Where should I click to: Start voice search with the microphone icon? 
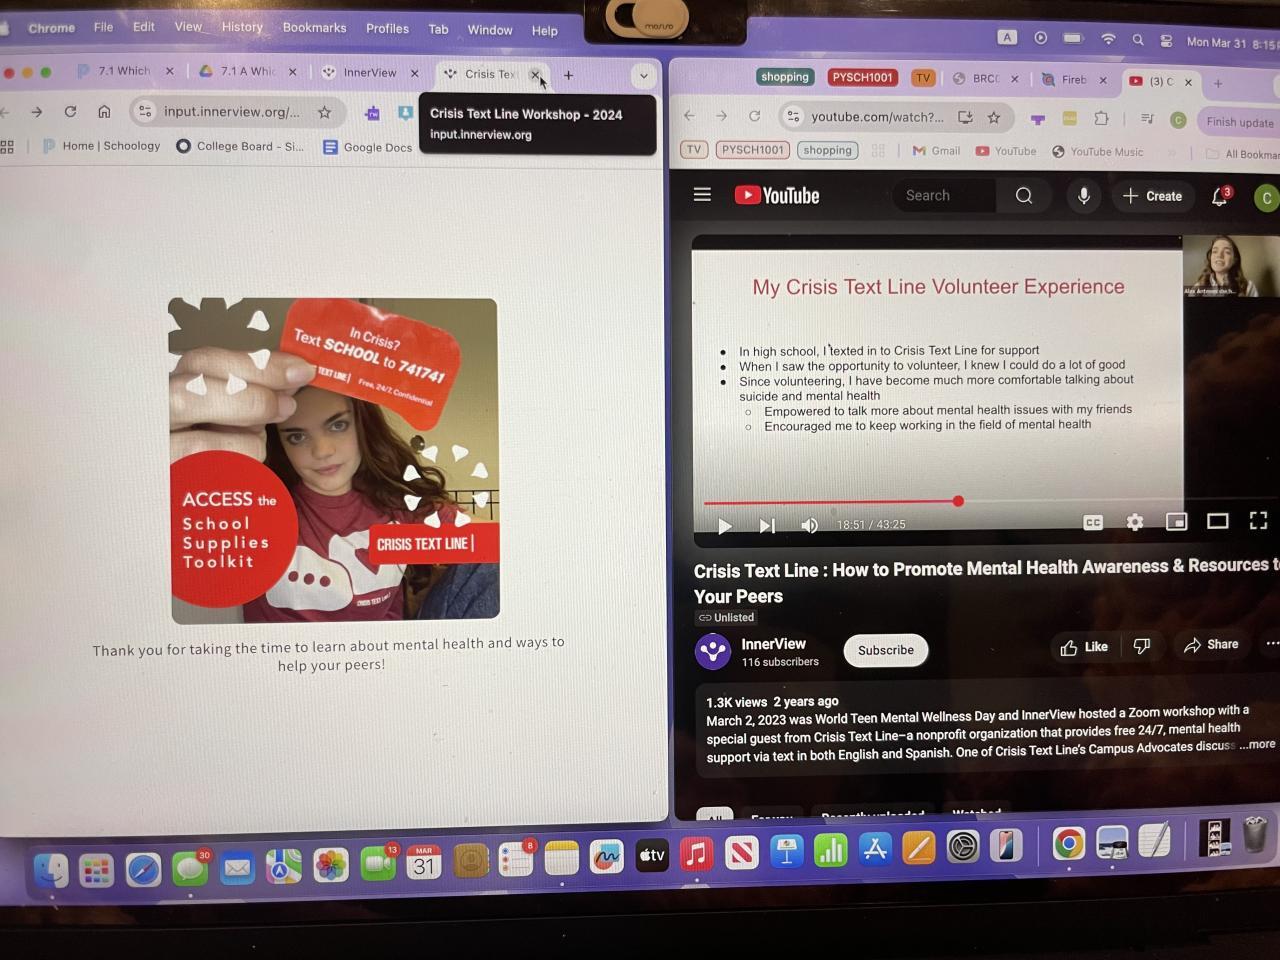tap(1083, 196)
